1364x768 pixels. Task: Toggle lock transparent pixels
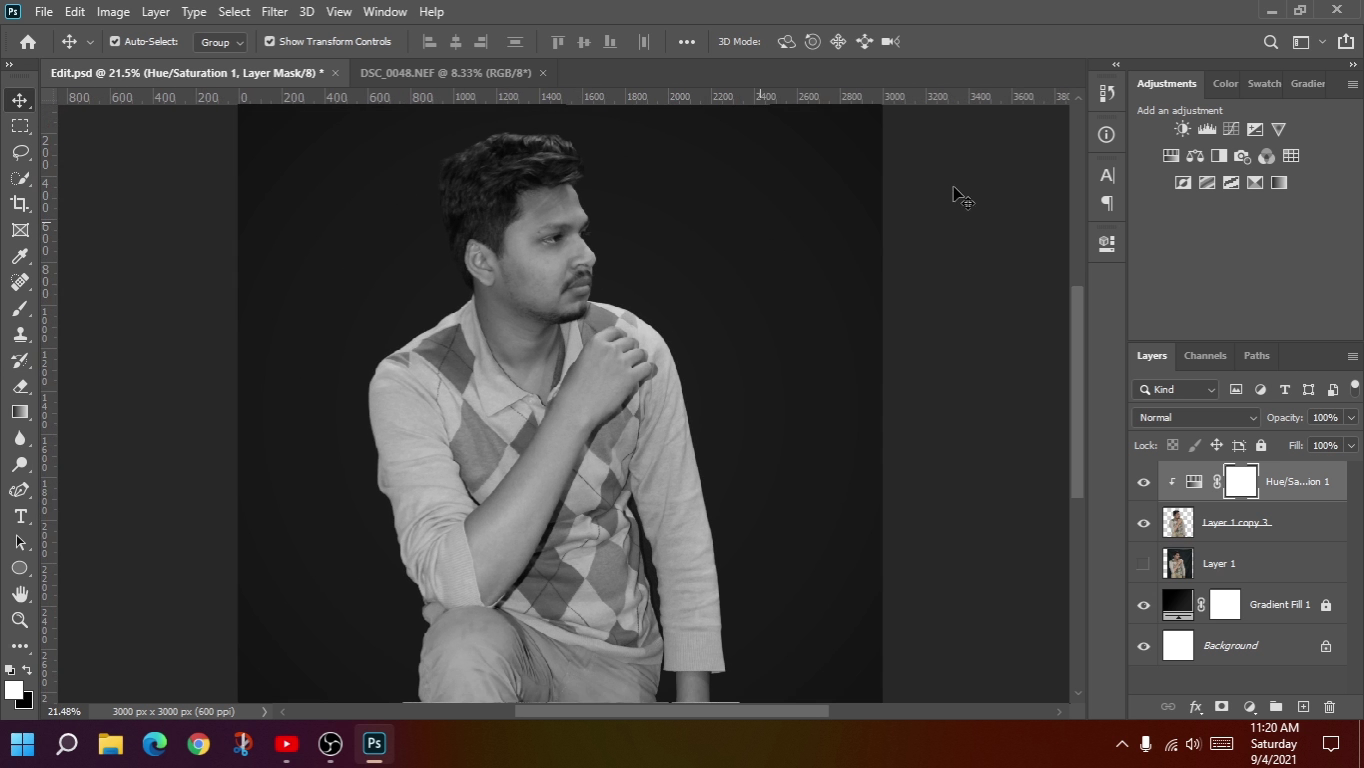click(x=1172, y=445)
